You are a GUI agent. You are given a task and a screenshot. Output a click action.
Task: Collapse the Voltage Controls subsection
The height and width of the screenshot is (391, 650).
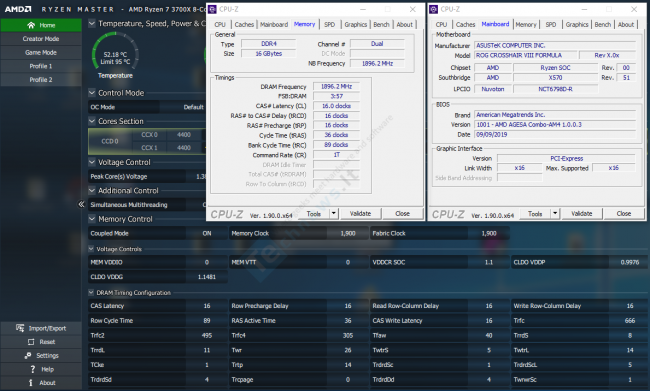[x=91, y=249]
